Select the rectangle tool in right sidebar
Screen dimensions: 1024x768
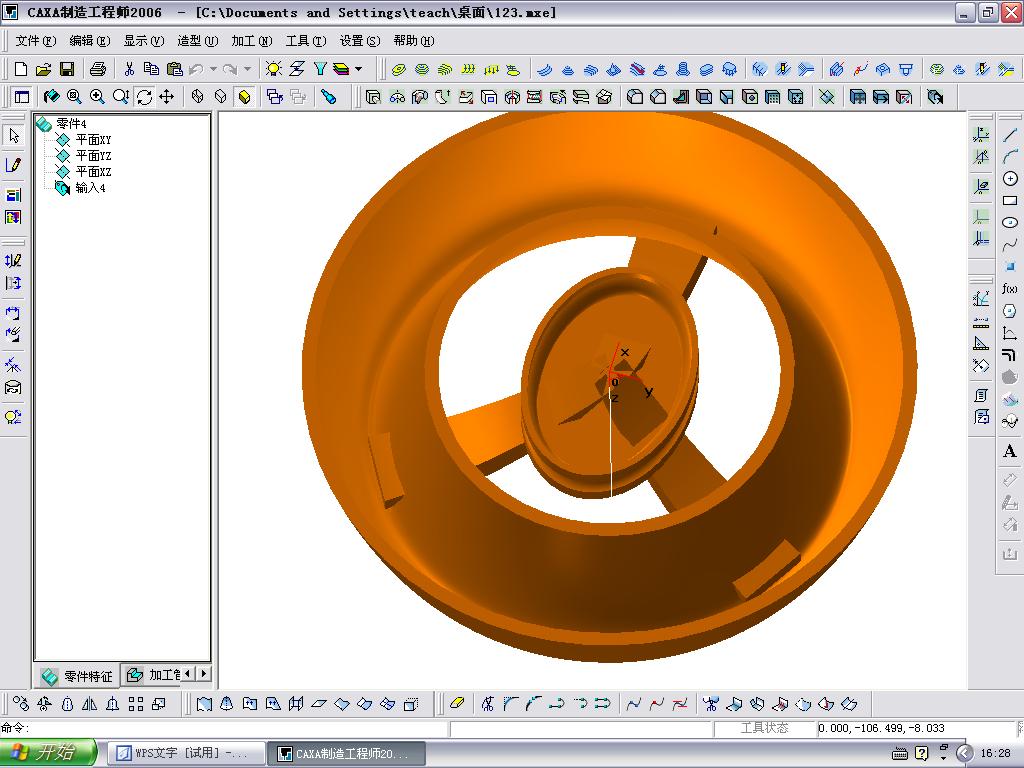1010,200
